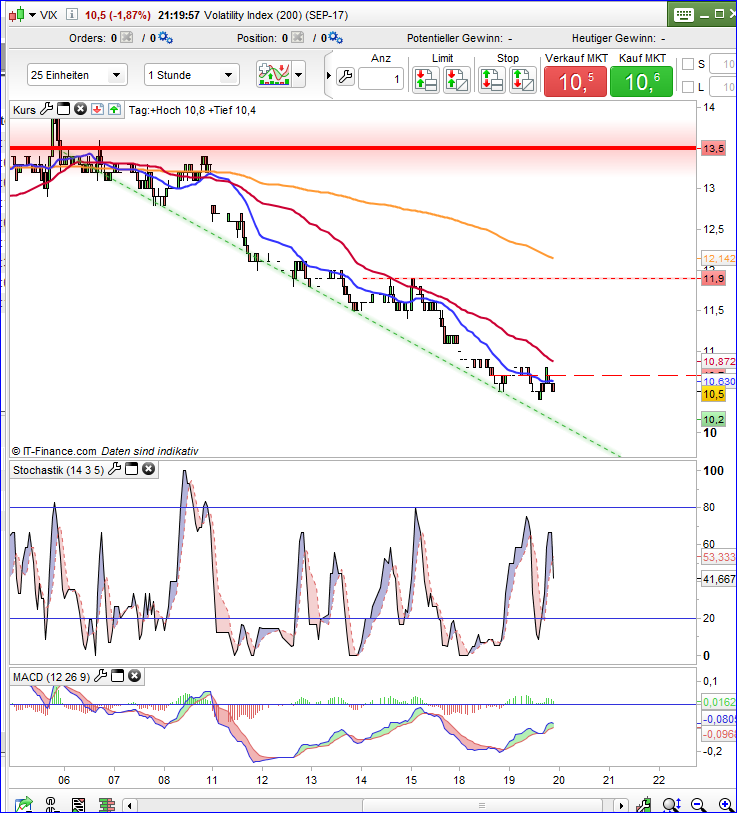
Task: Click the Stochastik panel window icon
Action: click(132, 469)
